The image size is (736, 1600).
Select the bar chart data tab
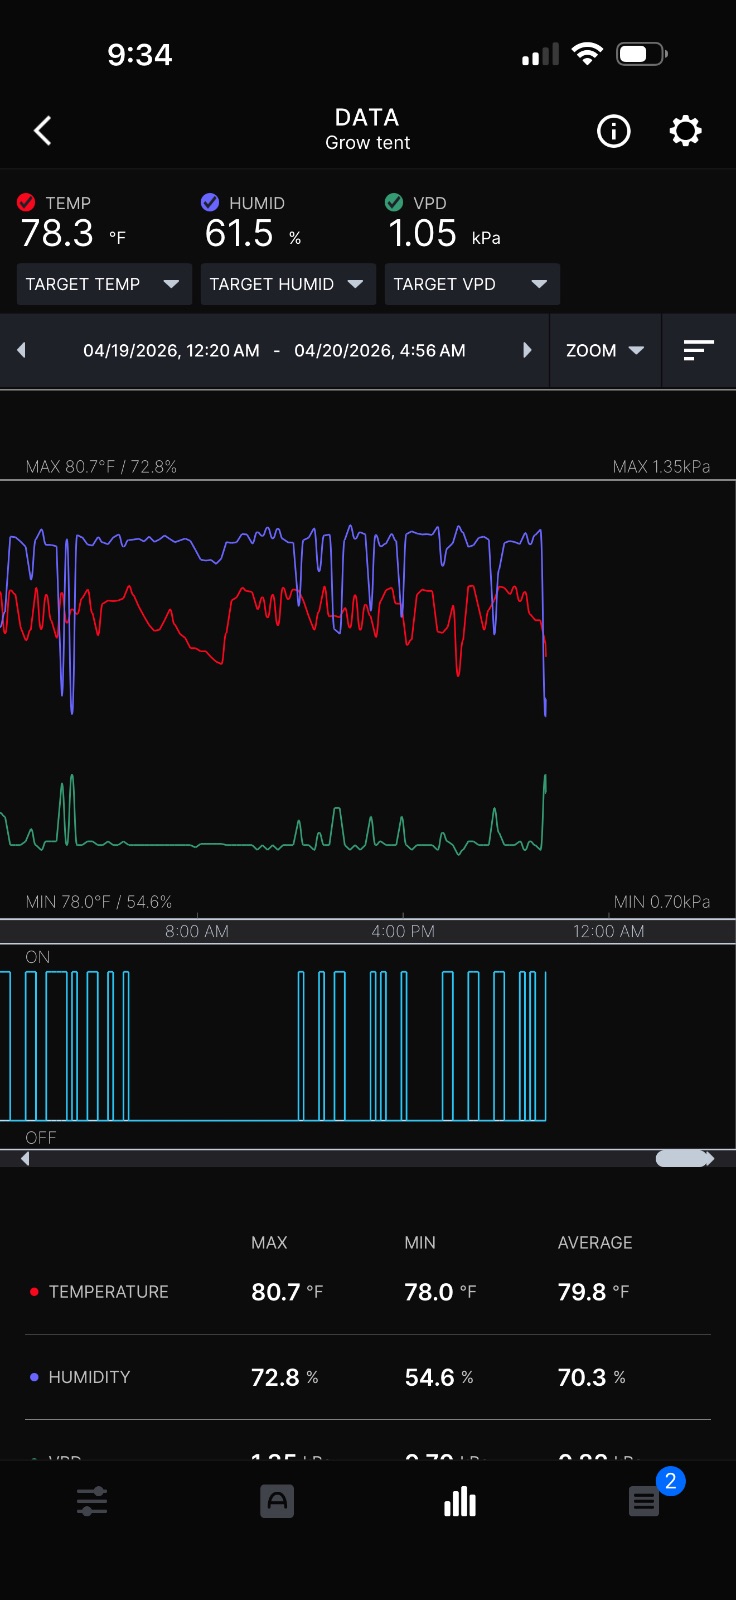pyautogui.click(x=460, y=1501)
